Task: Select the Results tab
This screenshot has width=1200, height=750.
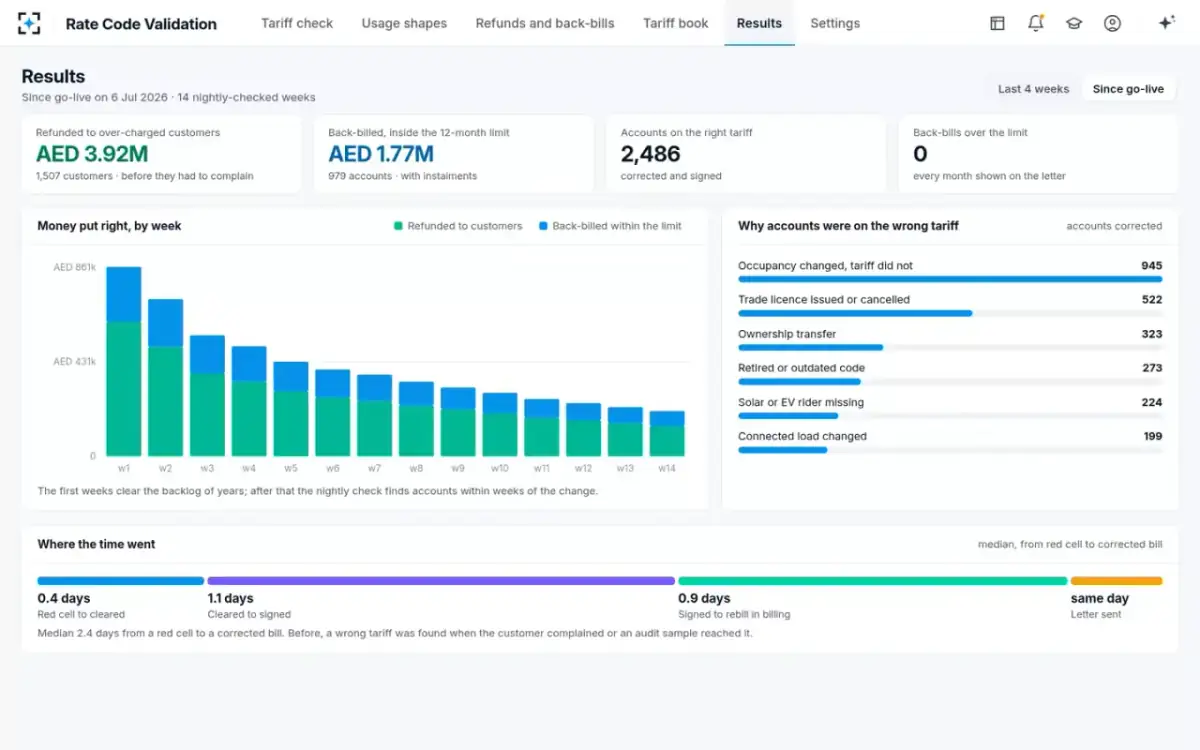Action: (x=759, y=23)
